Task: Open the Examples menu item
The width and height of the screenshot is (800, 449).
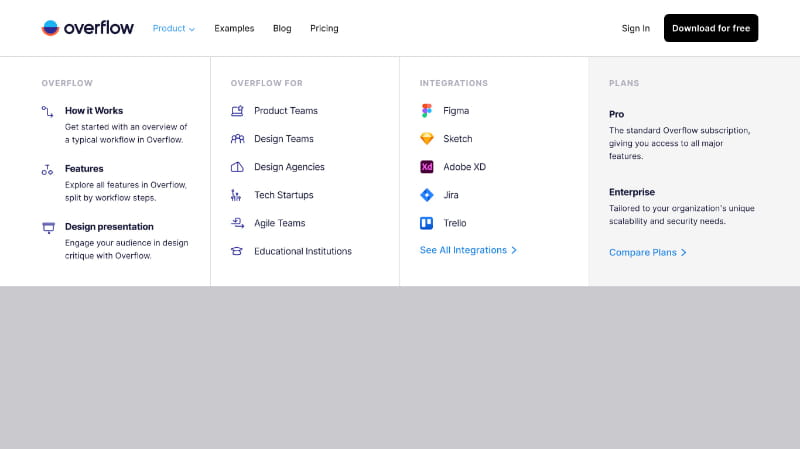Action: tap(234, 28)
